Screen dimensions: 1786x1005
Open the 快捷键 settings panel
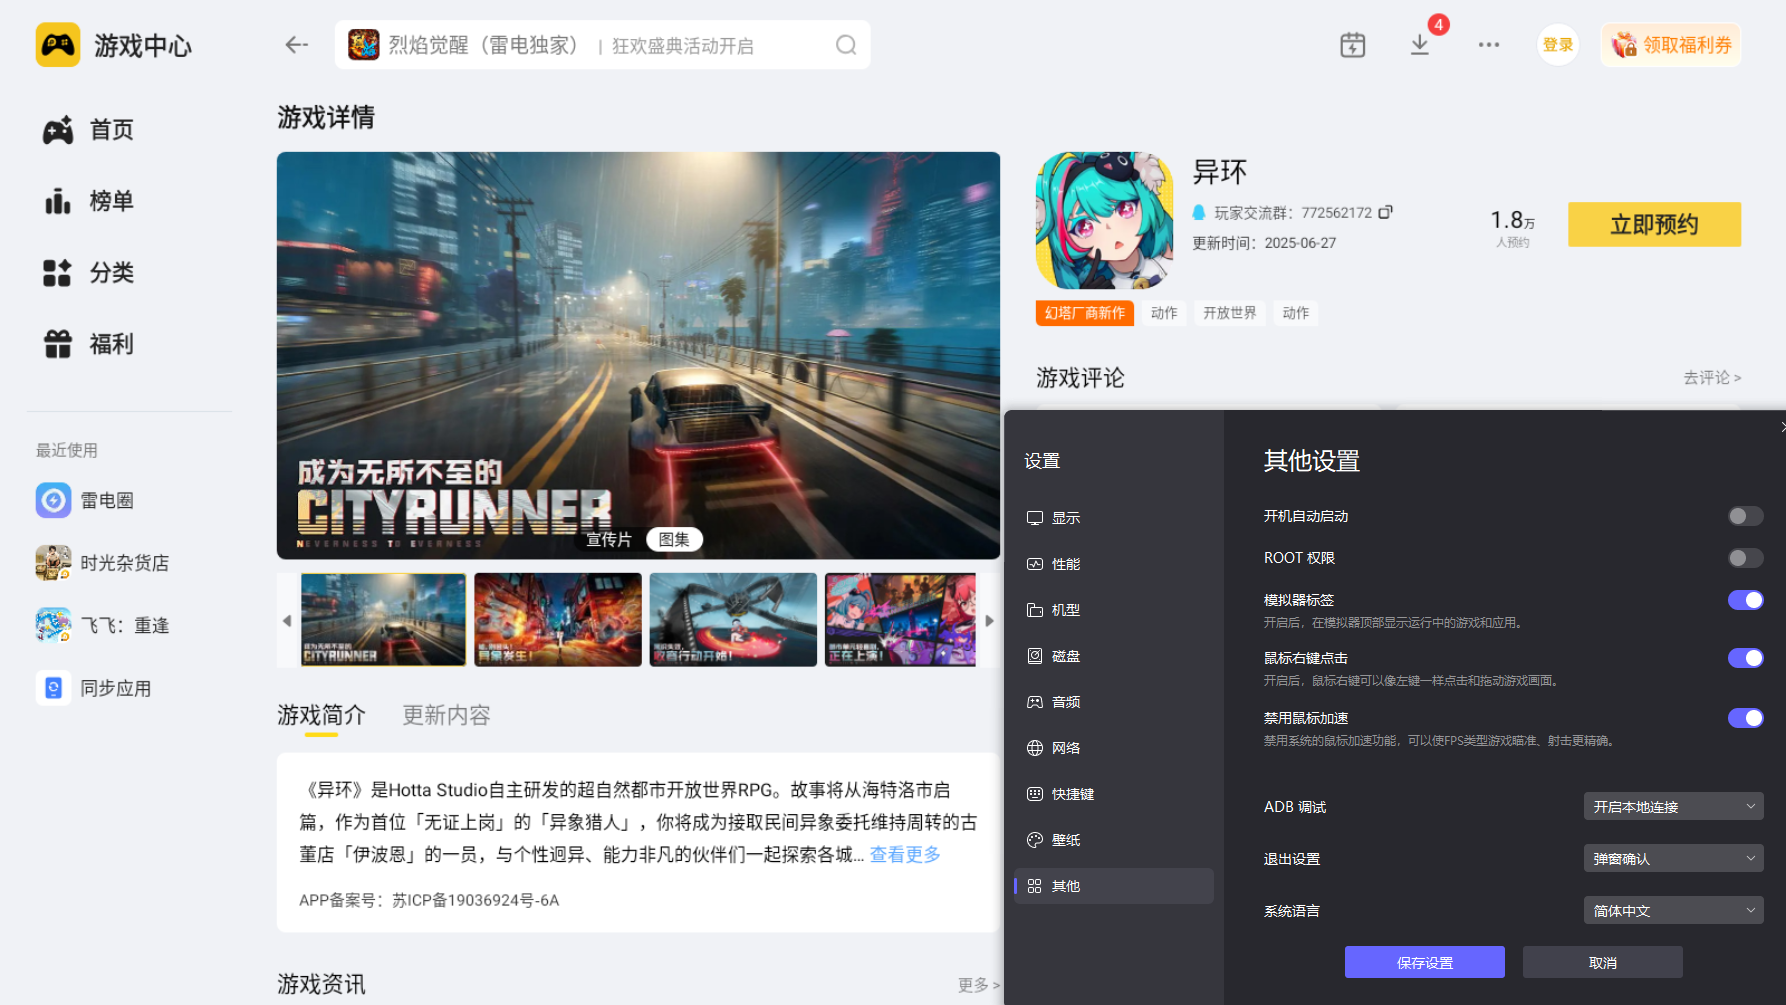coord(1068,793)
